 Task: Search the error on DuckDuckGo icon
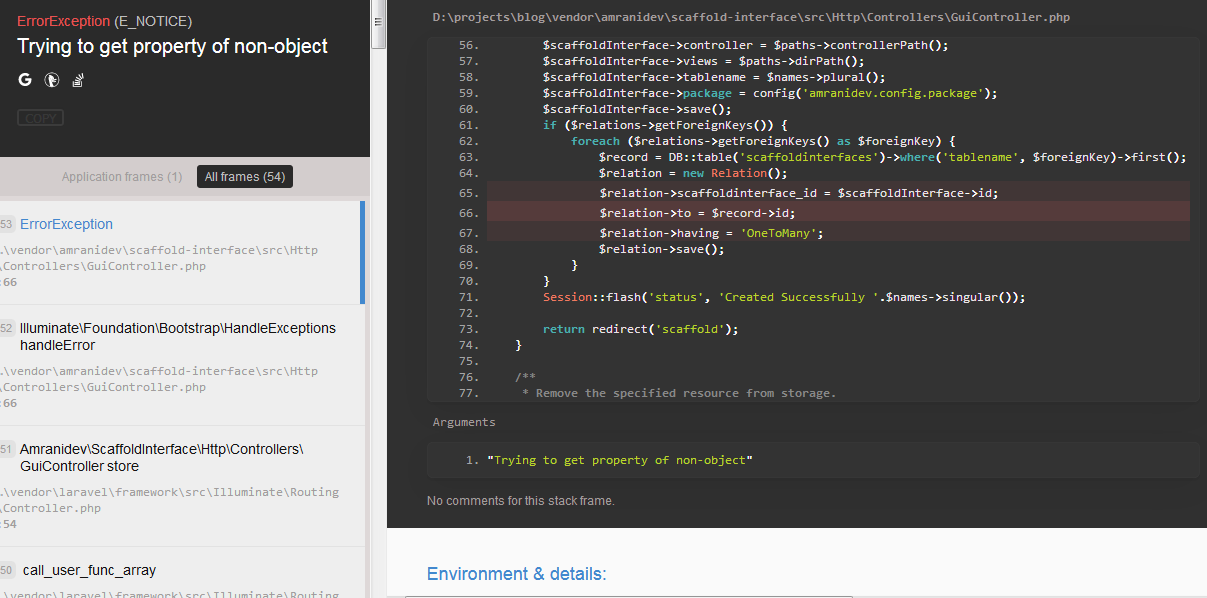tap(52, 80)
